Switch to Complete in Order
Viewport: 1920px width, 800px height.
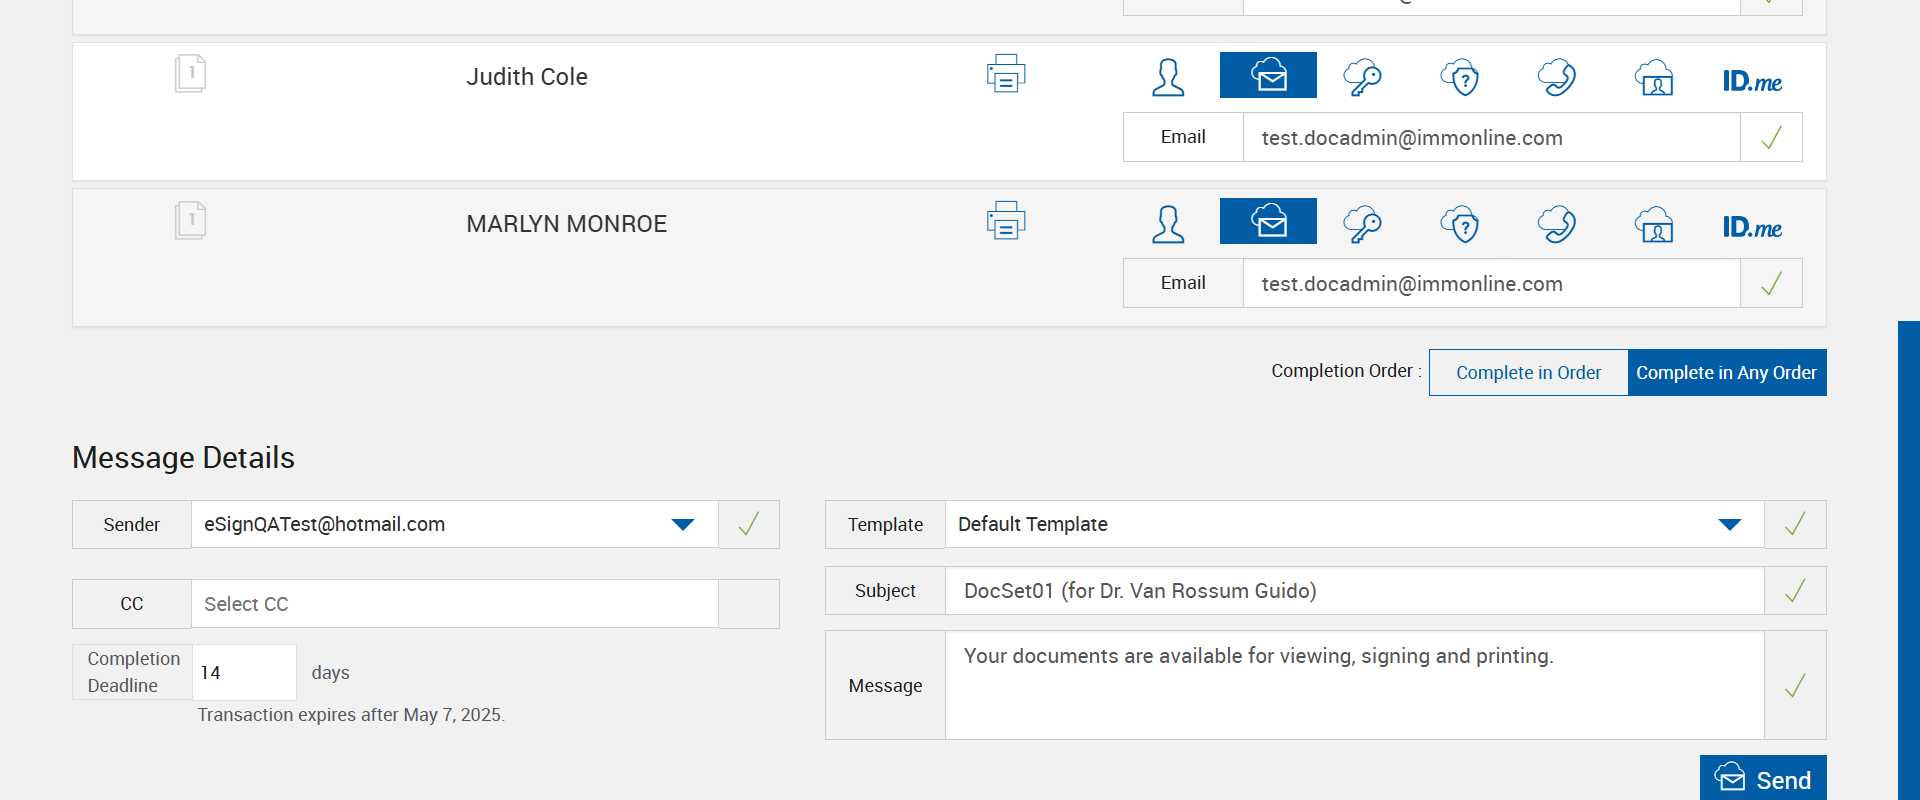[1528, 372]
